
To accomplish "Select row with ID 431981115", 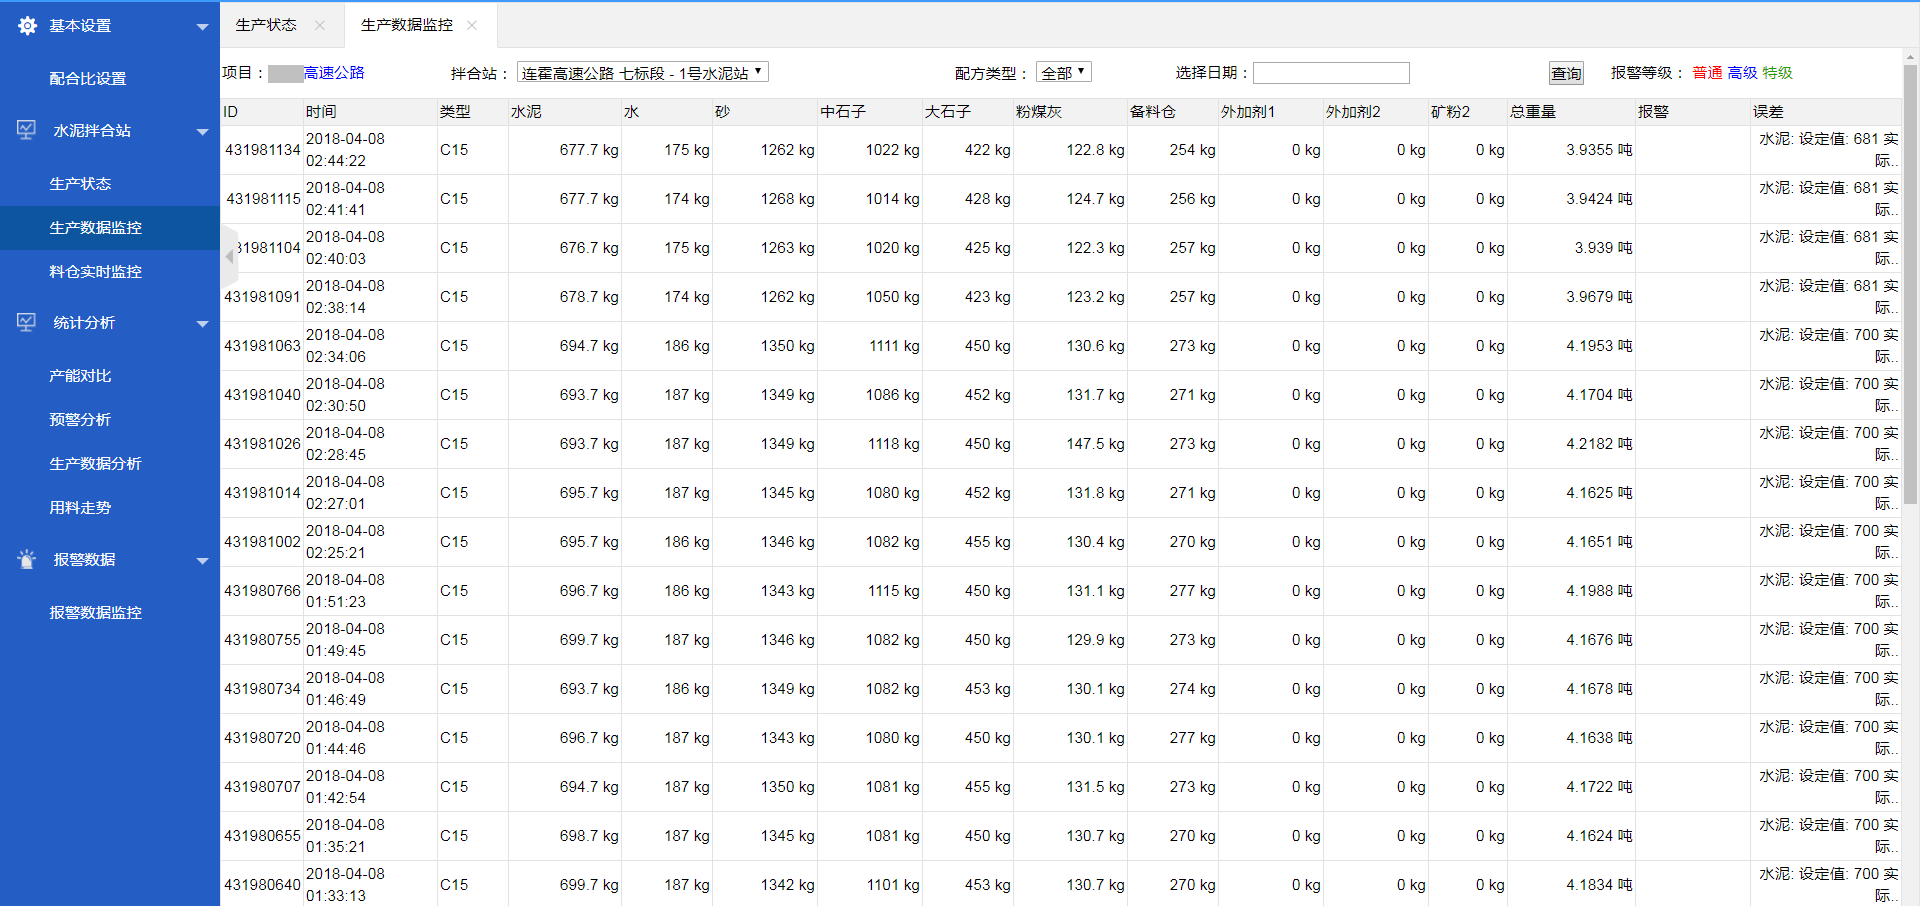I will 1060,199.
